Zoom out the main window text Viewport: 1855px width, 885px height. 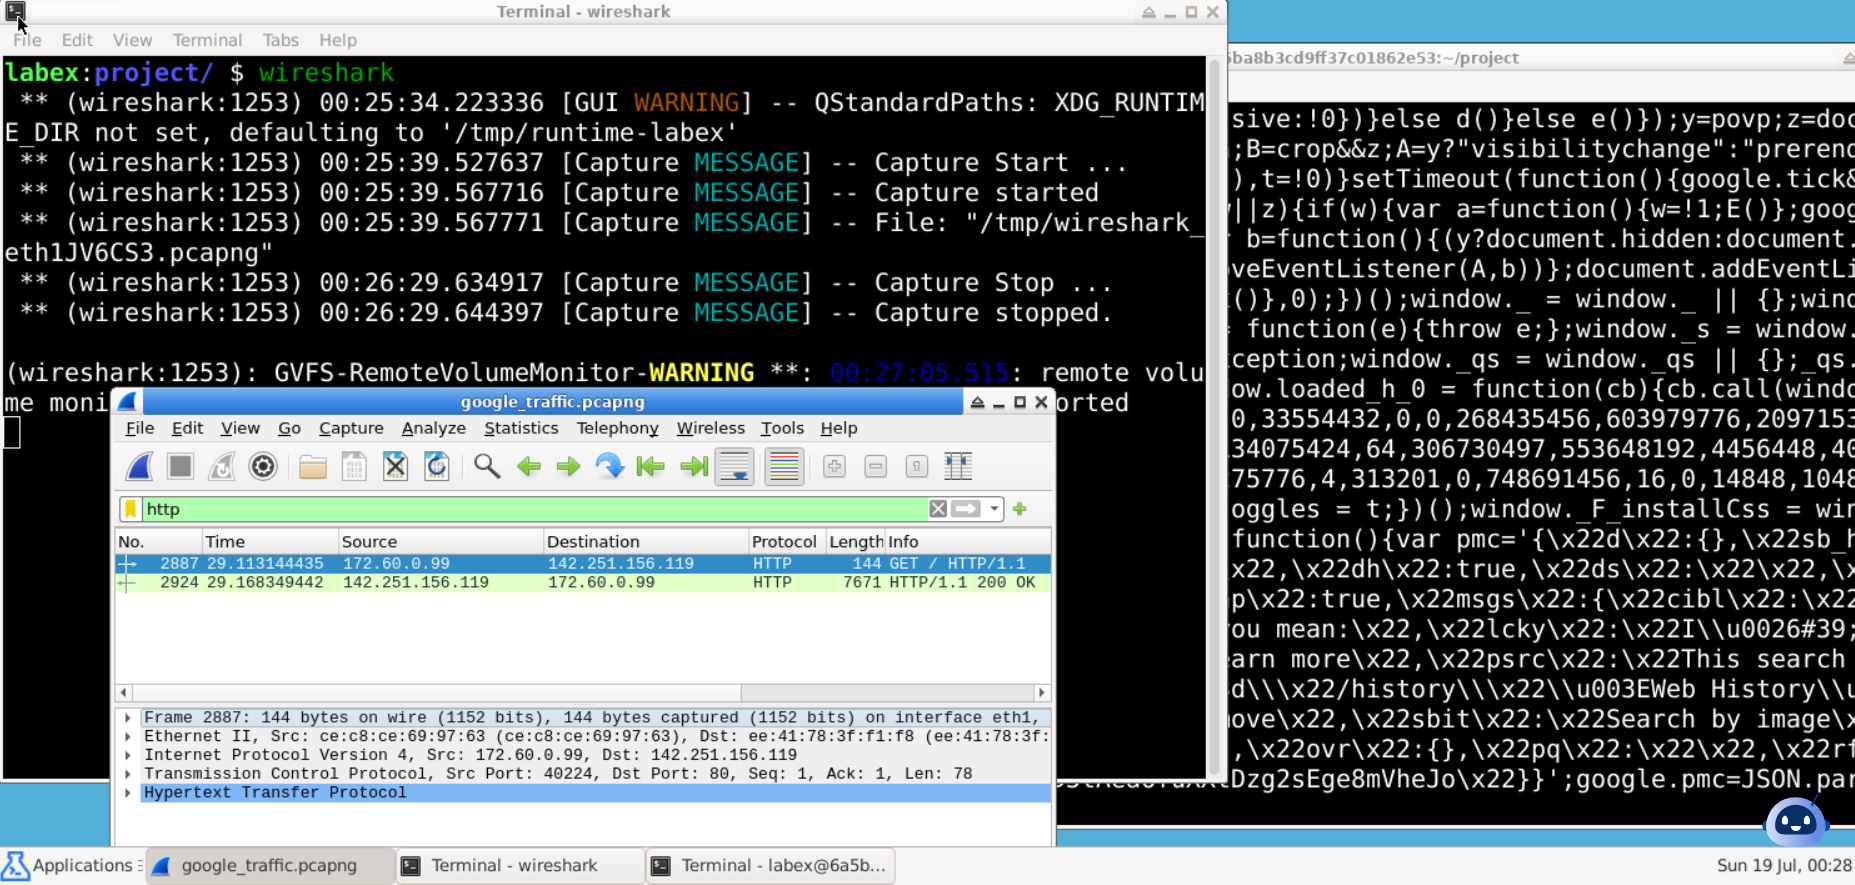876,466
